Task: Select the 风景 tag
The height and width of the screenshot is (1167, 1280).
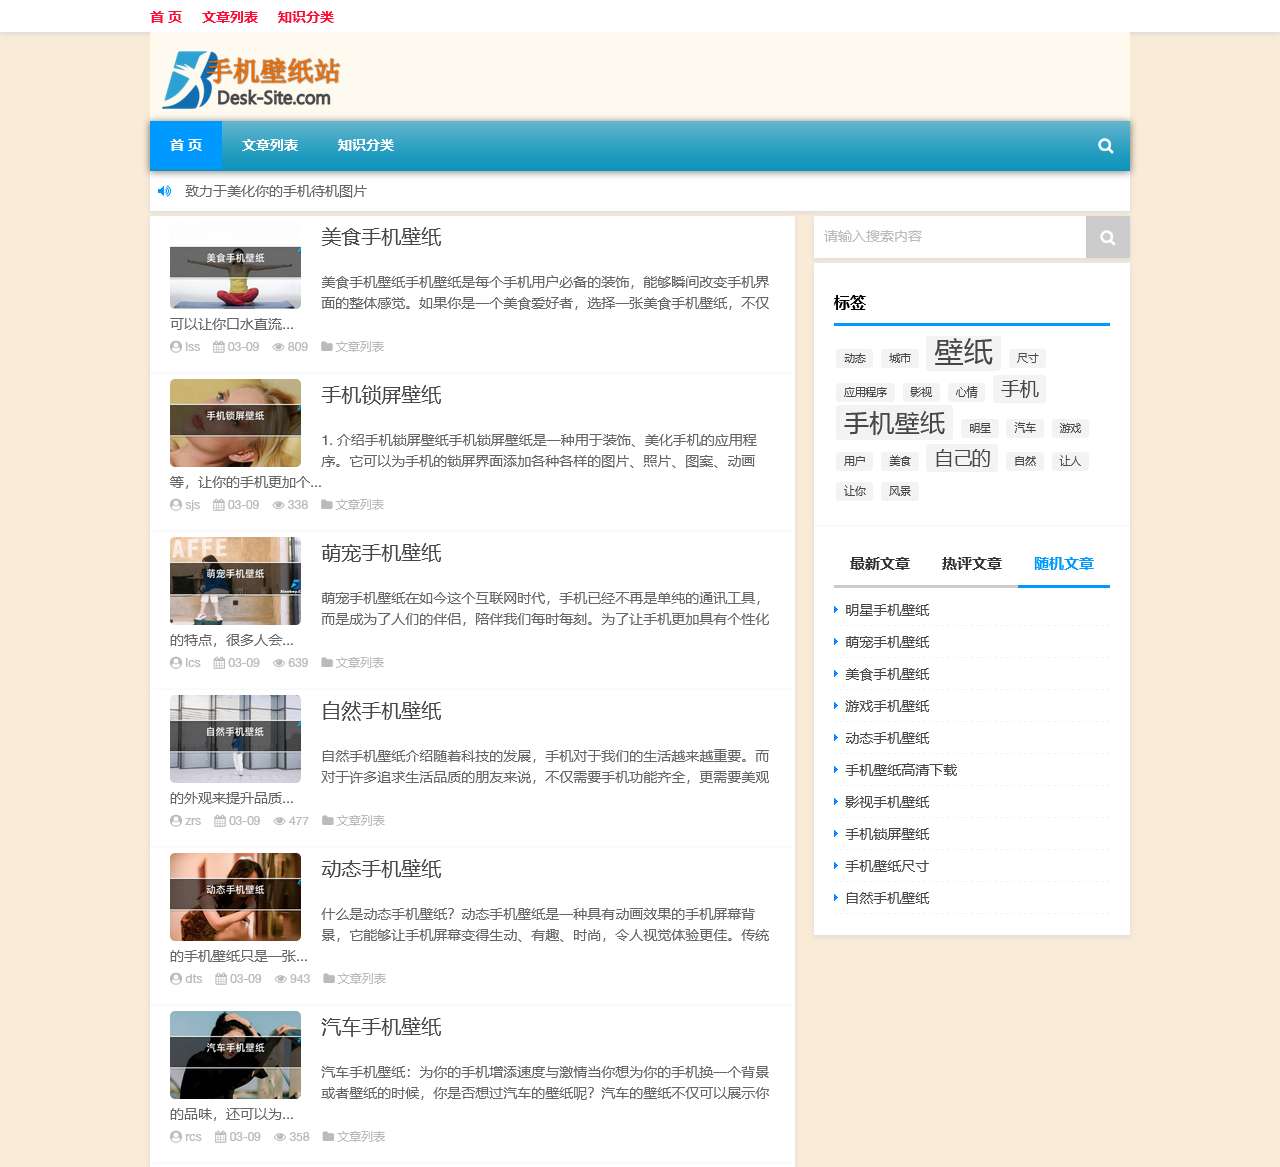Action: tap(900, 491)
